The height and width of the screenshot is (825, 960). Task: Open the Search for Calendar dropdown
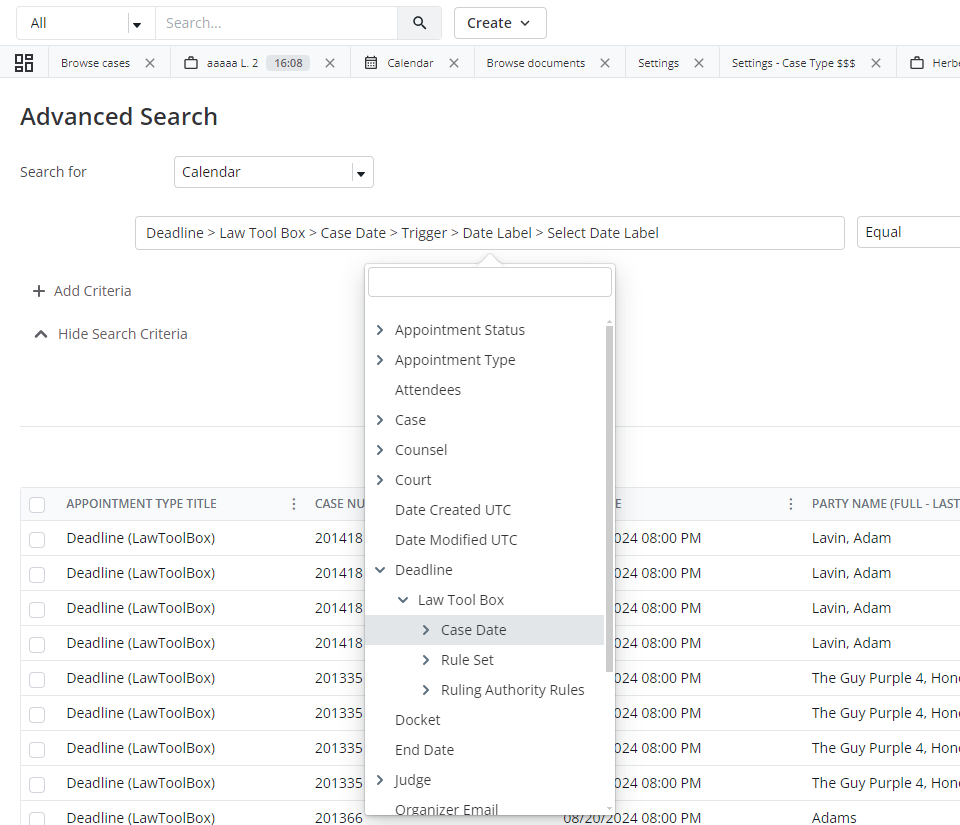(x=274, y=172)
